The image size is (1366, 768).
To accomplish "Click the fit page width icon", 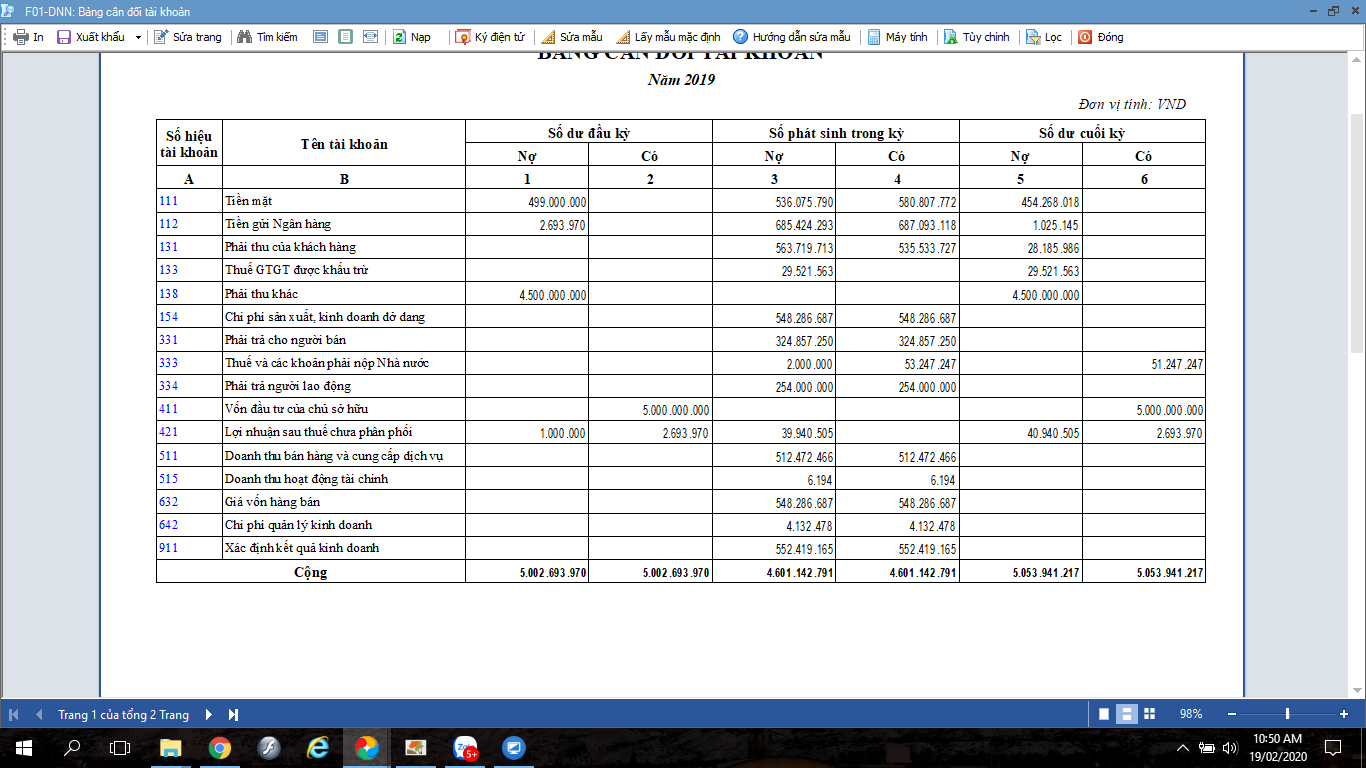I will pos(370,37).
